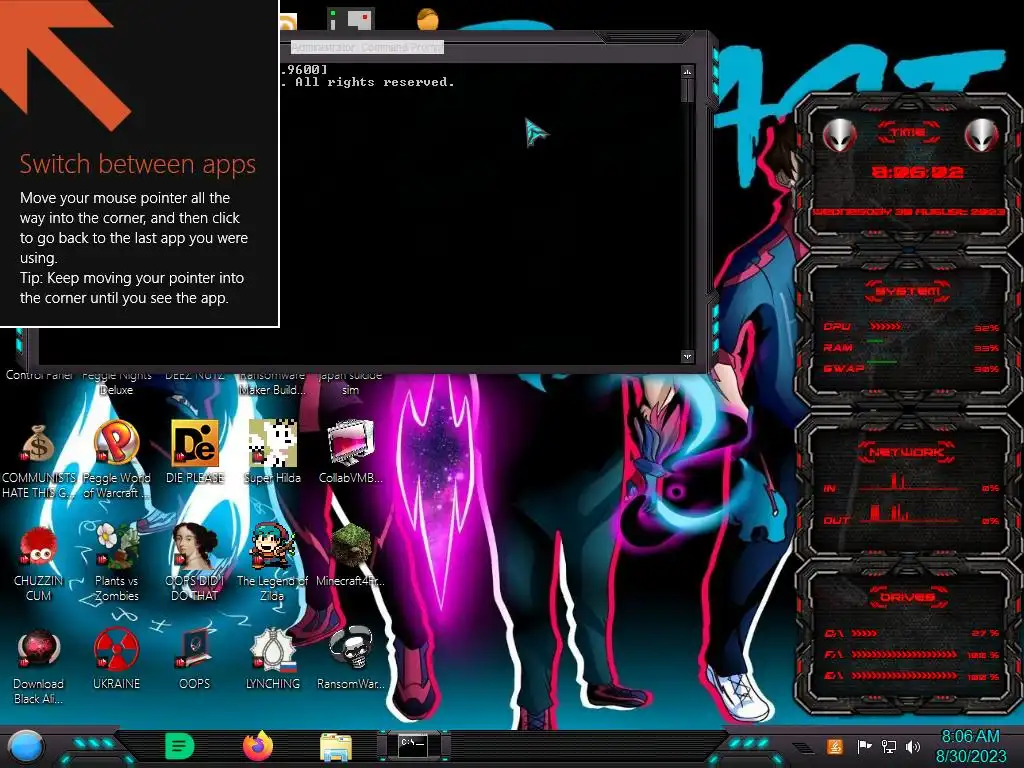Screen dimensions: 1024x768
Task: Click the date line on TIME widget
Action: [x=908, y=212]
